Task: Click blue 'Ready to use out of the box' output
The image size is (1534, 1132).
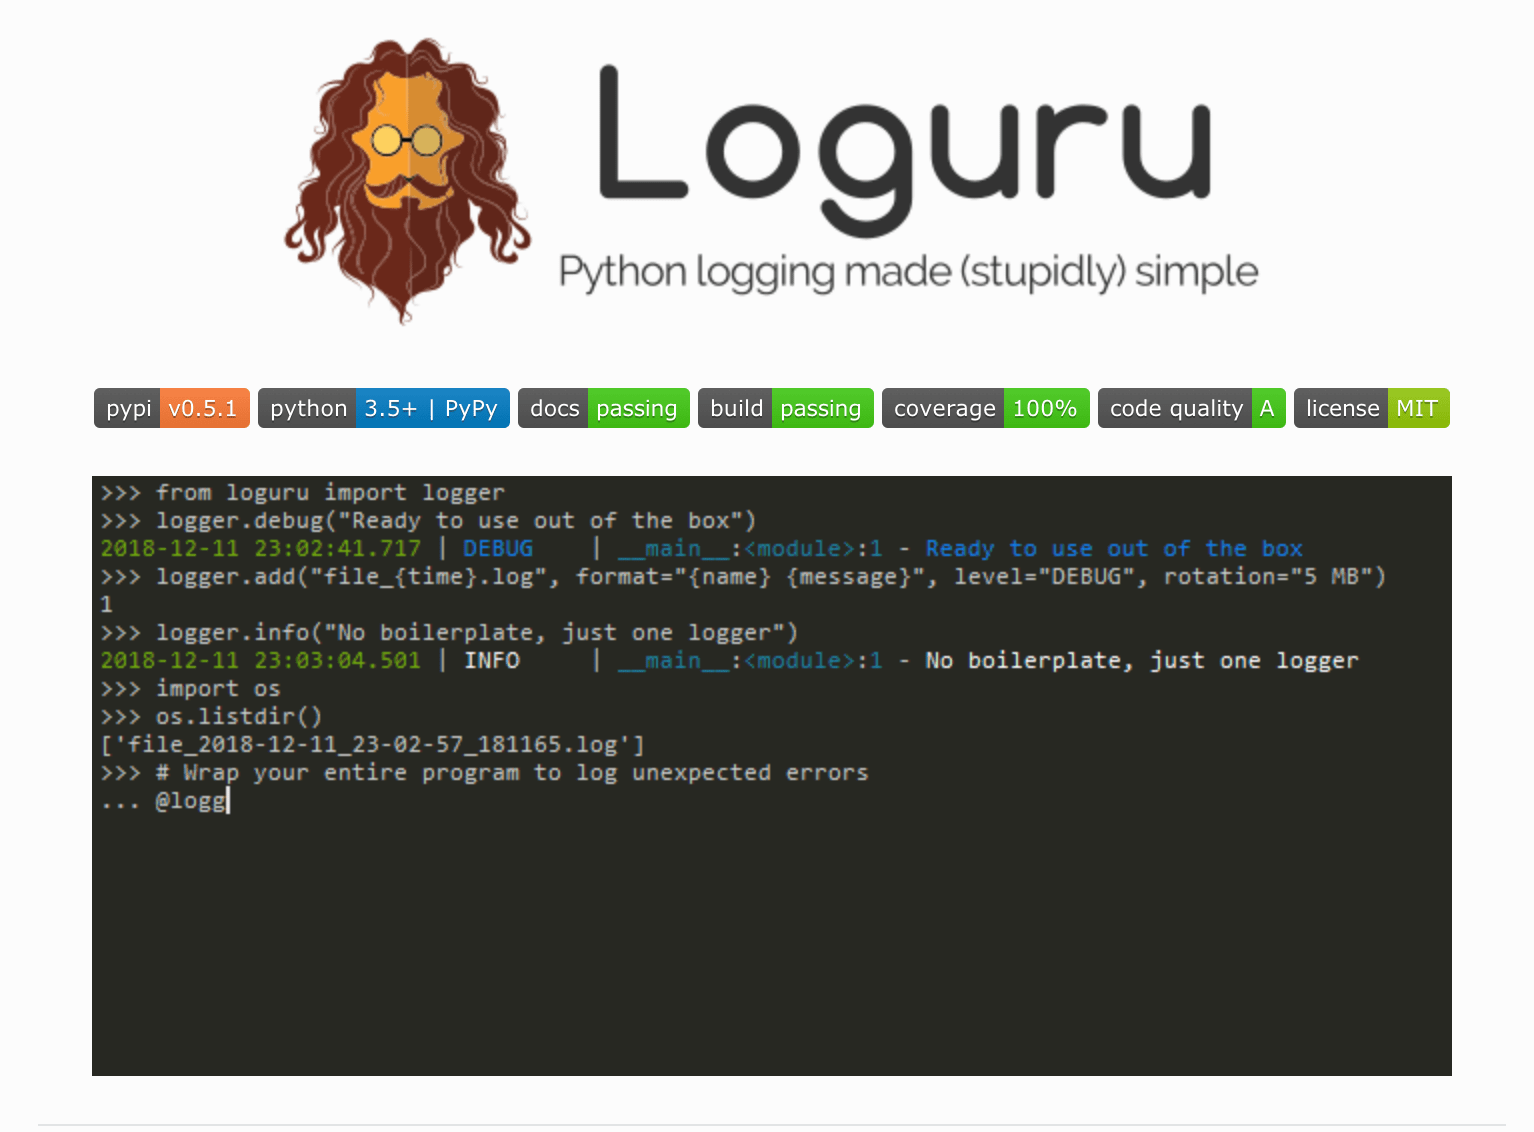Action: point(1114,549)
